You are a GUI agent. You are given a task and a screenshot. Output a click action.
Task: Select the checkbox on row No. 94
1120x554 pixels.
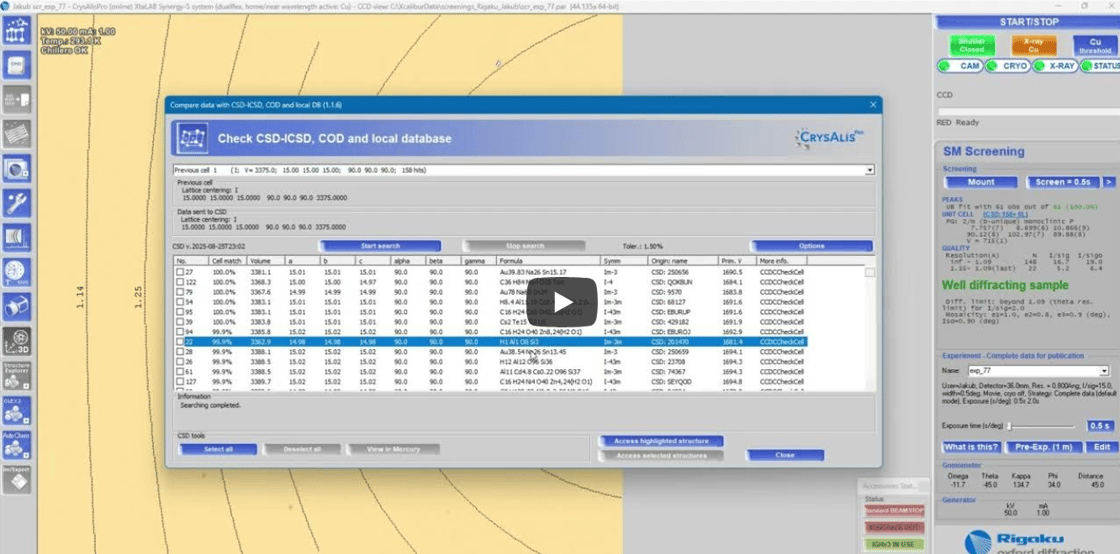click(x=180, y=331)
